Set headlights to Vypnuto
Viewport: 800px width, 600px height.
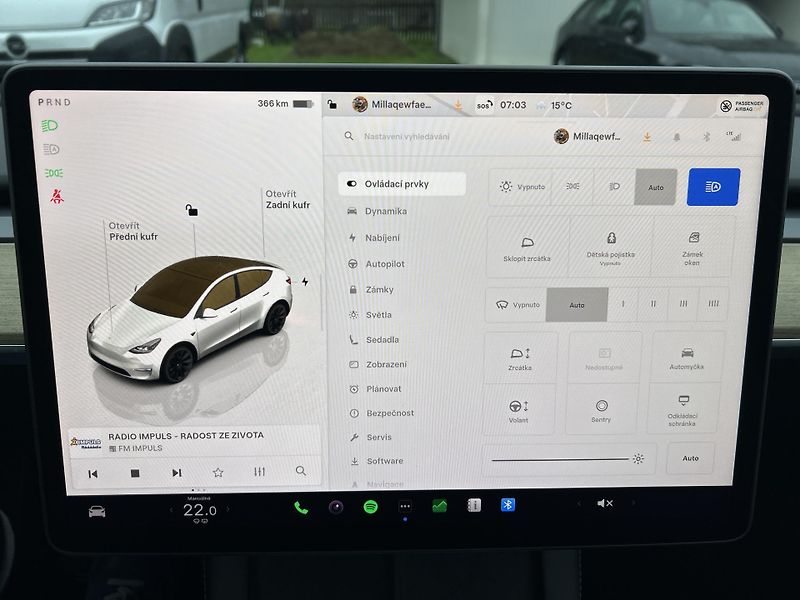pos(521,187)
